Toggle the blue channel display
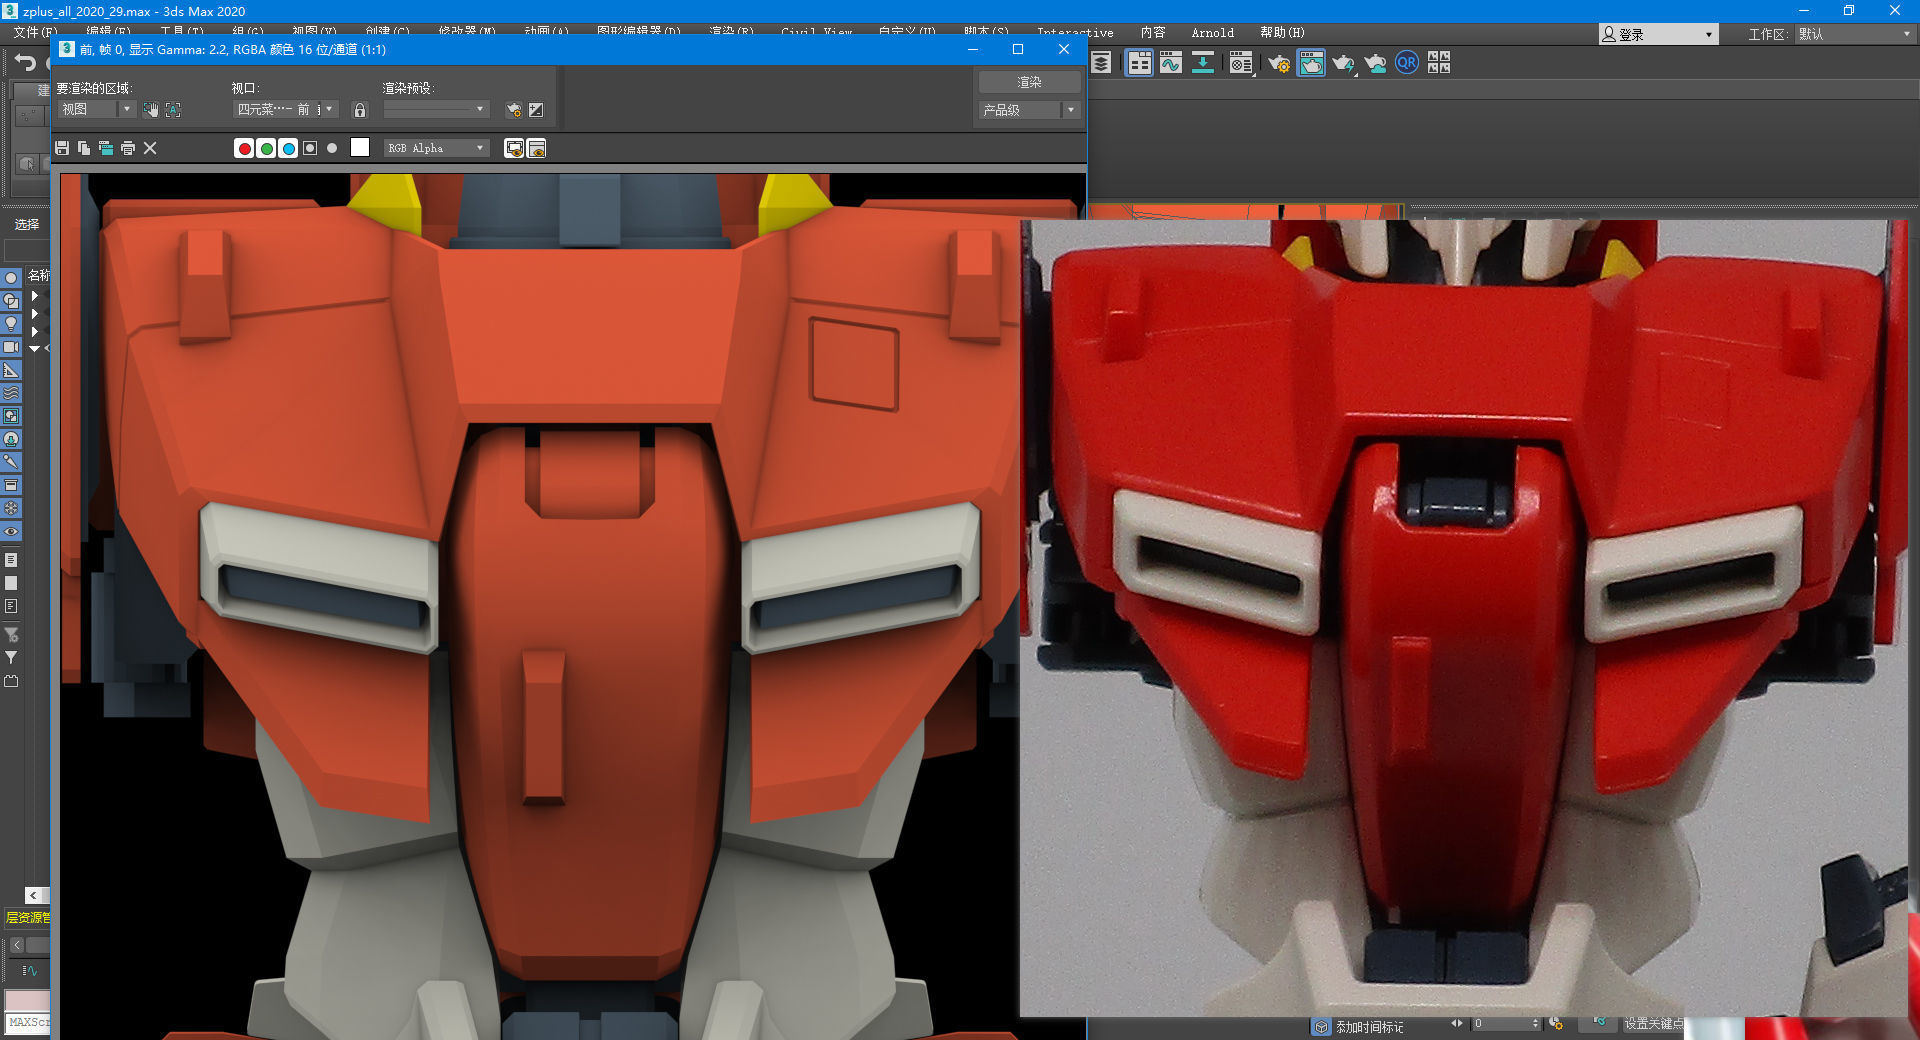The image size is (1920, 1040). (x=289, y=147)
